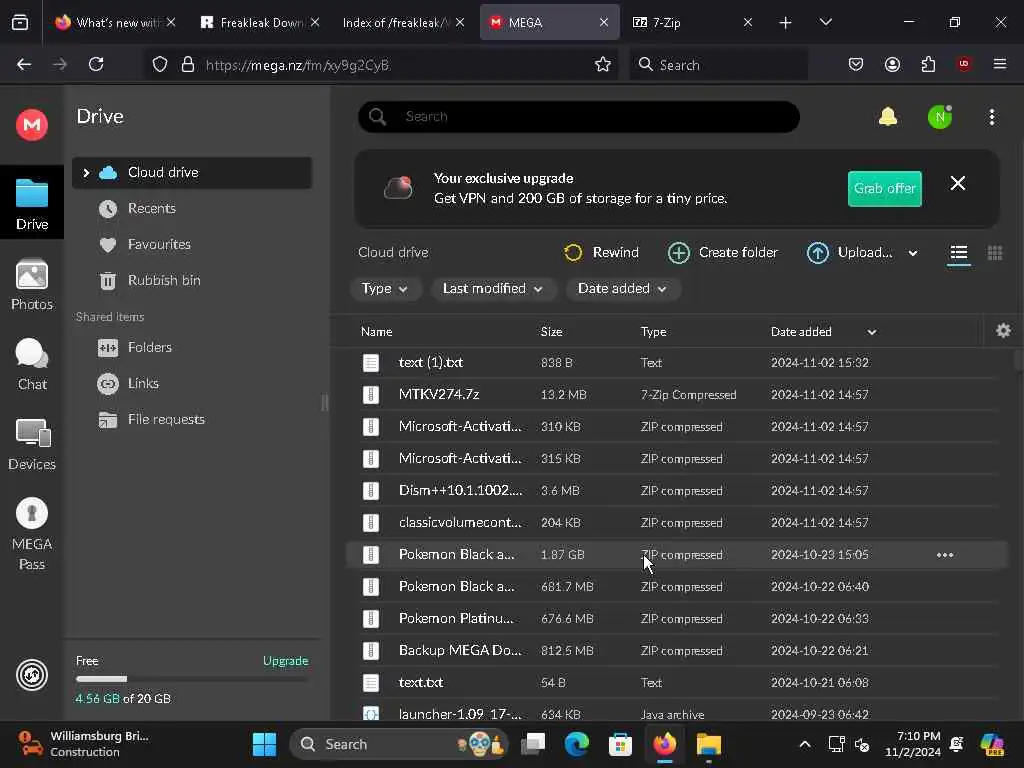Image resolution: width=1024 pixels, height=768 pixels.
Task: Open MEGA Pass in left rail
Action: (31, 534)
